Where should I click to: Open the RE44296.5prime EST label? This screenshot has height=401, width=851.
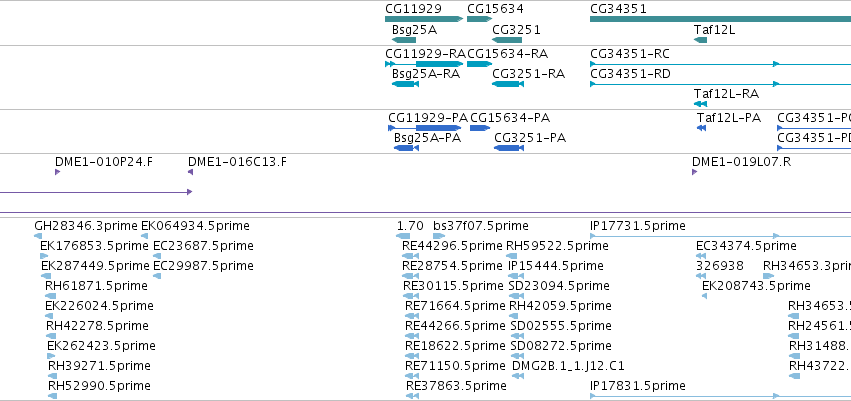tap(452, 246)
